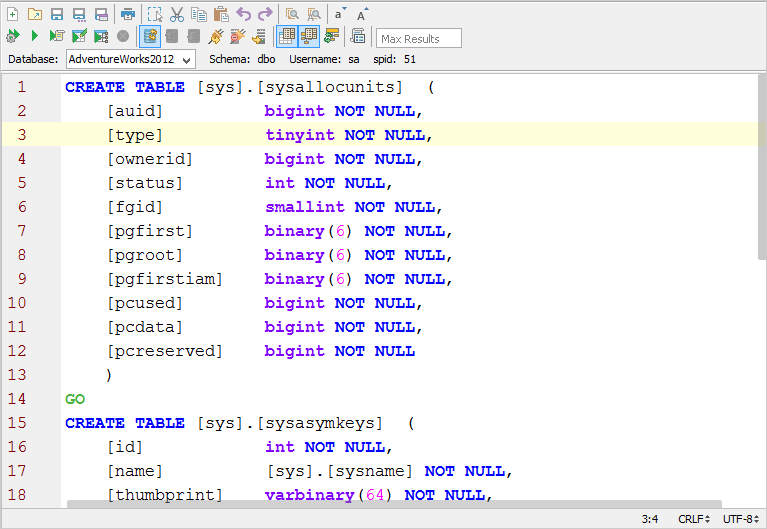Image resolution: width=767 pixels, height=529 pixels.
Task: Click the spid value 51
Action: click(410, 59)
